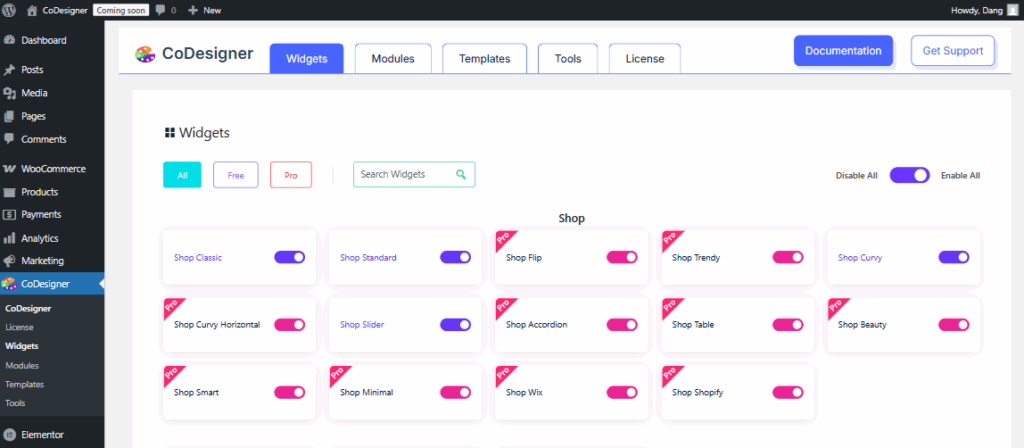Open Tools in the sidebar submenu
This screenshot has width=1024, height=448.
(15, 403)
